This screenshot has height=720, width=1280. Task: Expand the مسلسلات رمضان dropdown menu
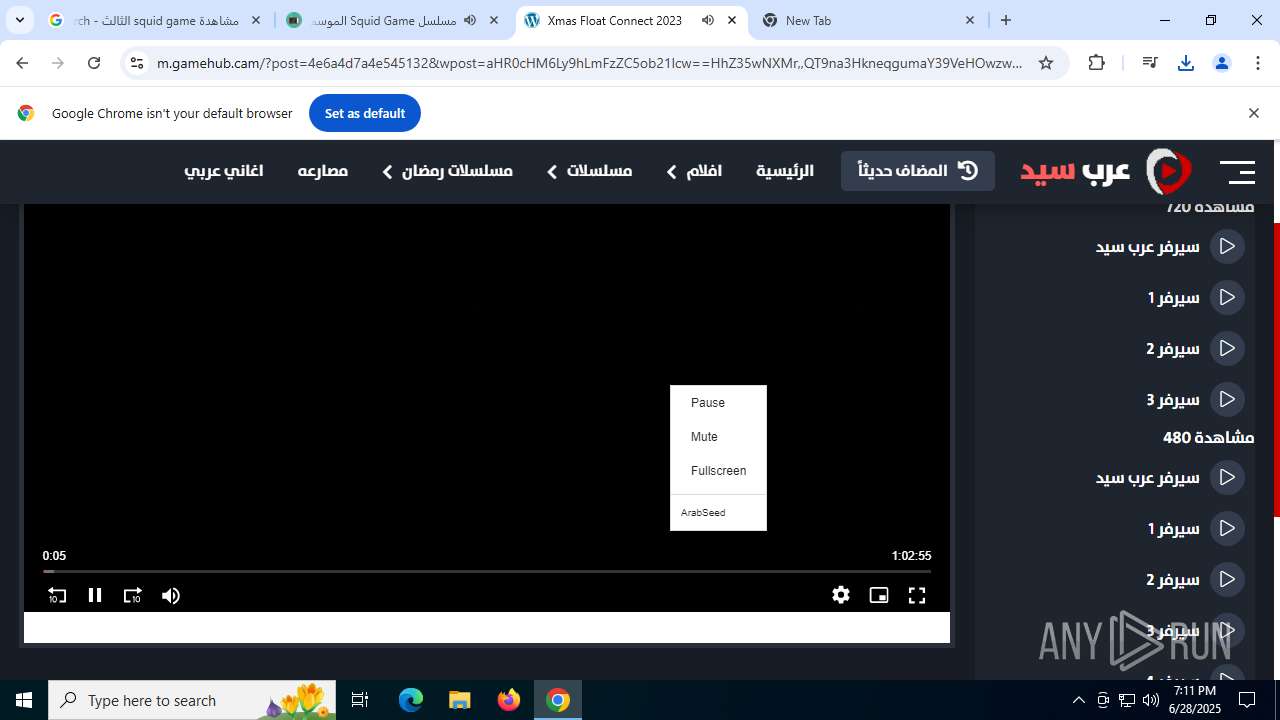click(x=447, y=171)
